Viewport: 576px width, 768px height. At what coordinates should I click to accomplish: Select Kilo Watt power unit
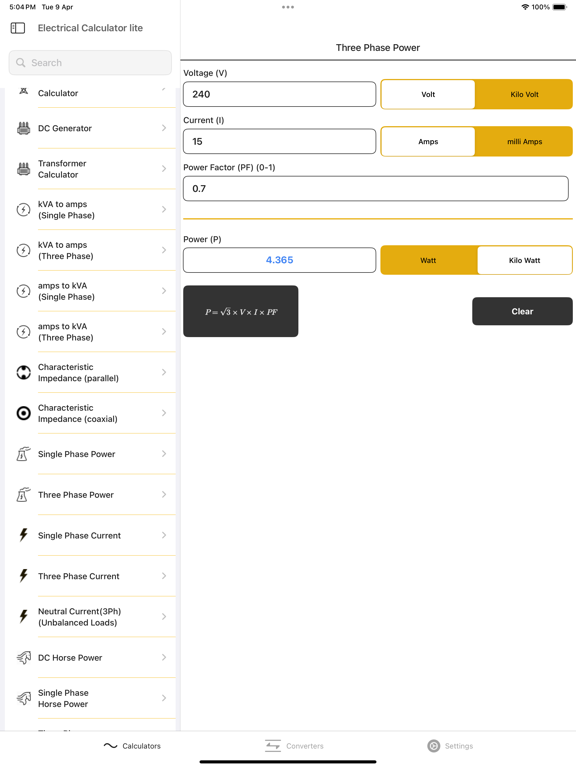(x=524, y=260)
